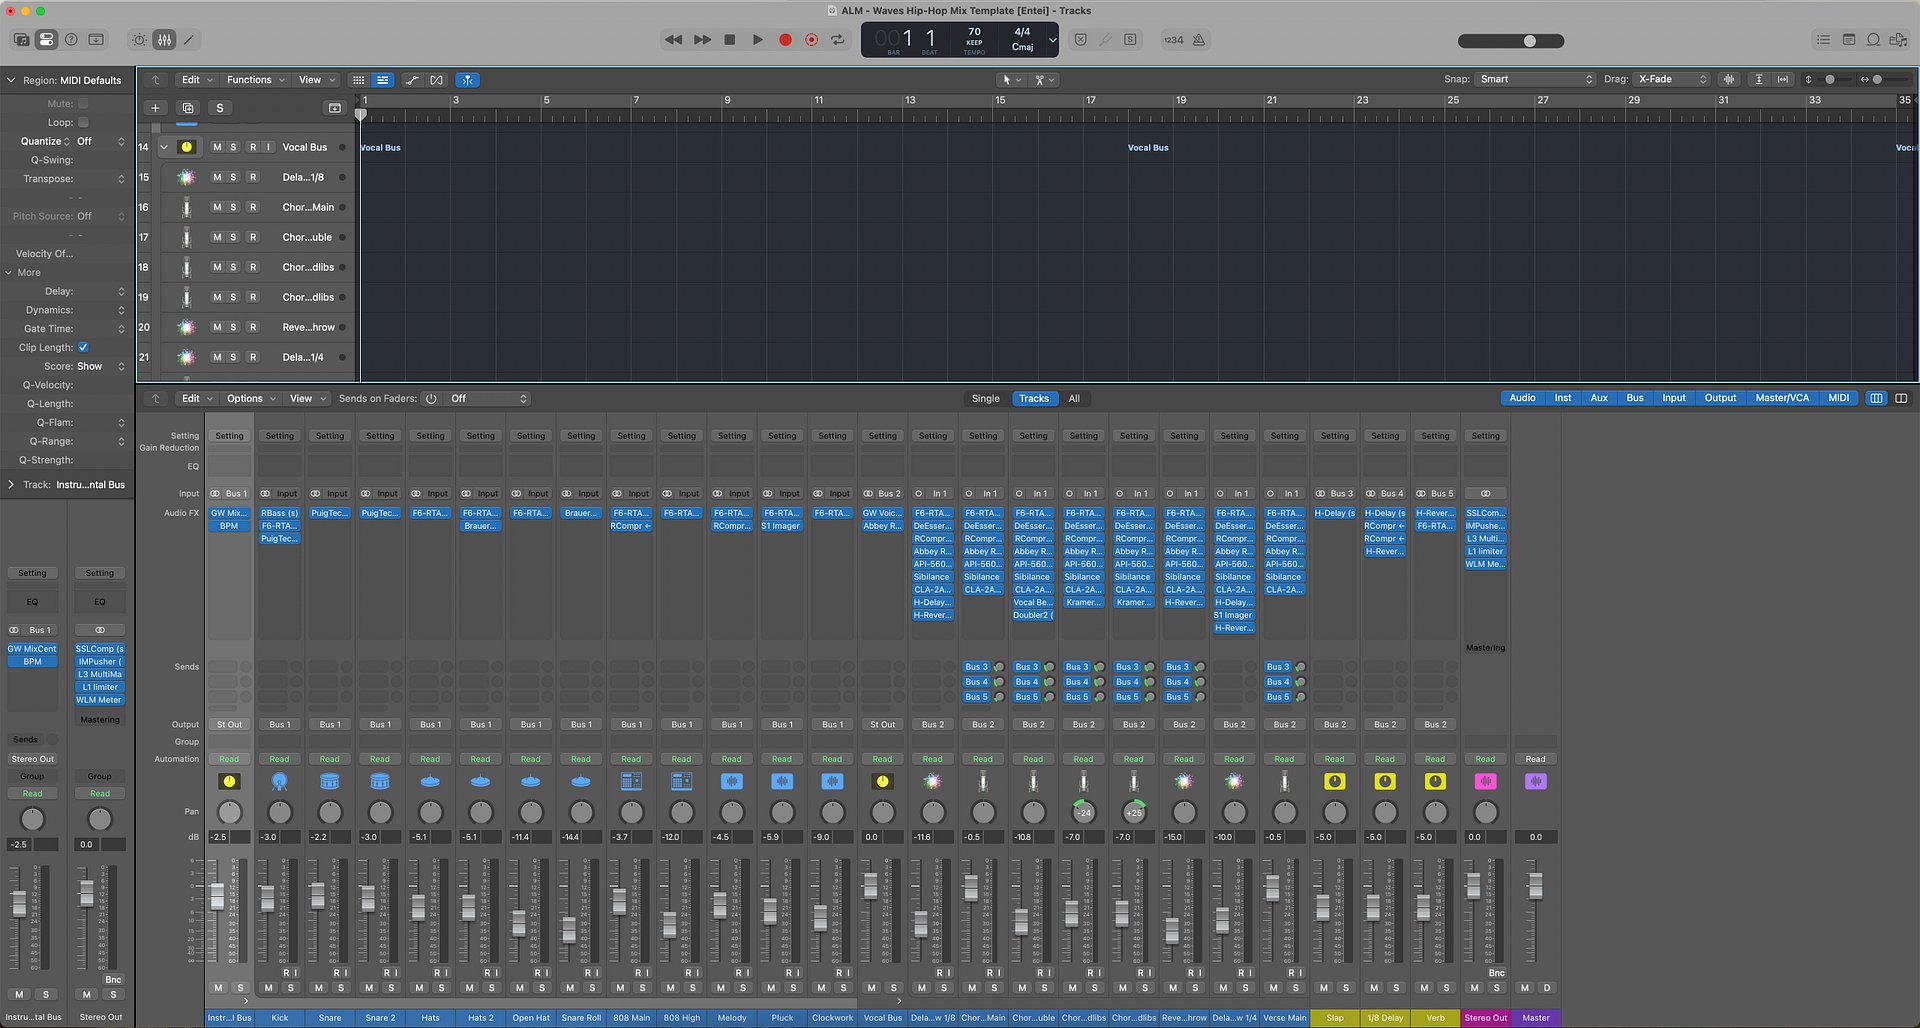The image size is (1920, 1028).
Task: Click the Bnc button on Stereo Out
Action: (1496, 973)
